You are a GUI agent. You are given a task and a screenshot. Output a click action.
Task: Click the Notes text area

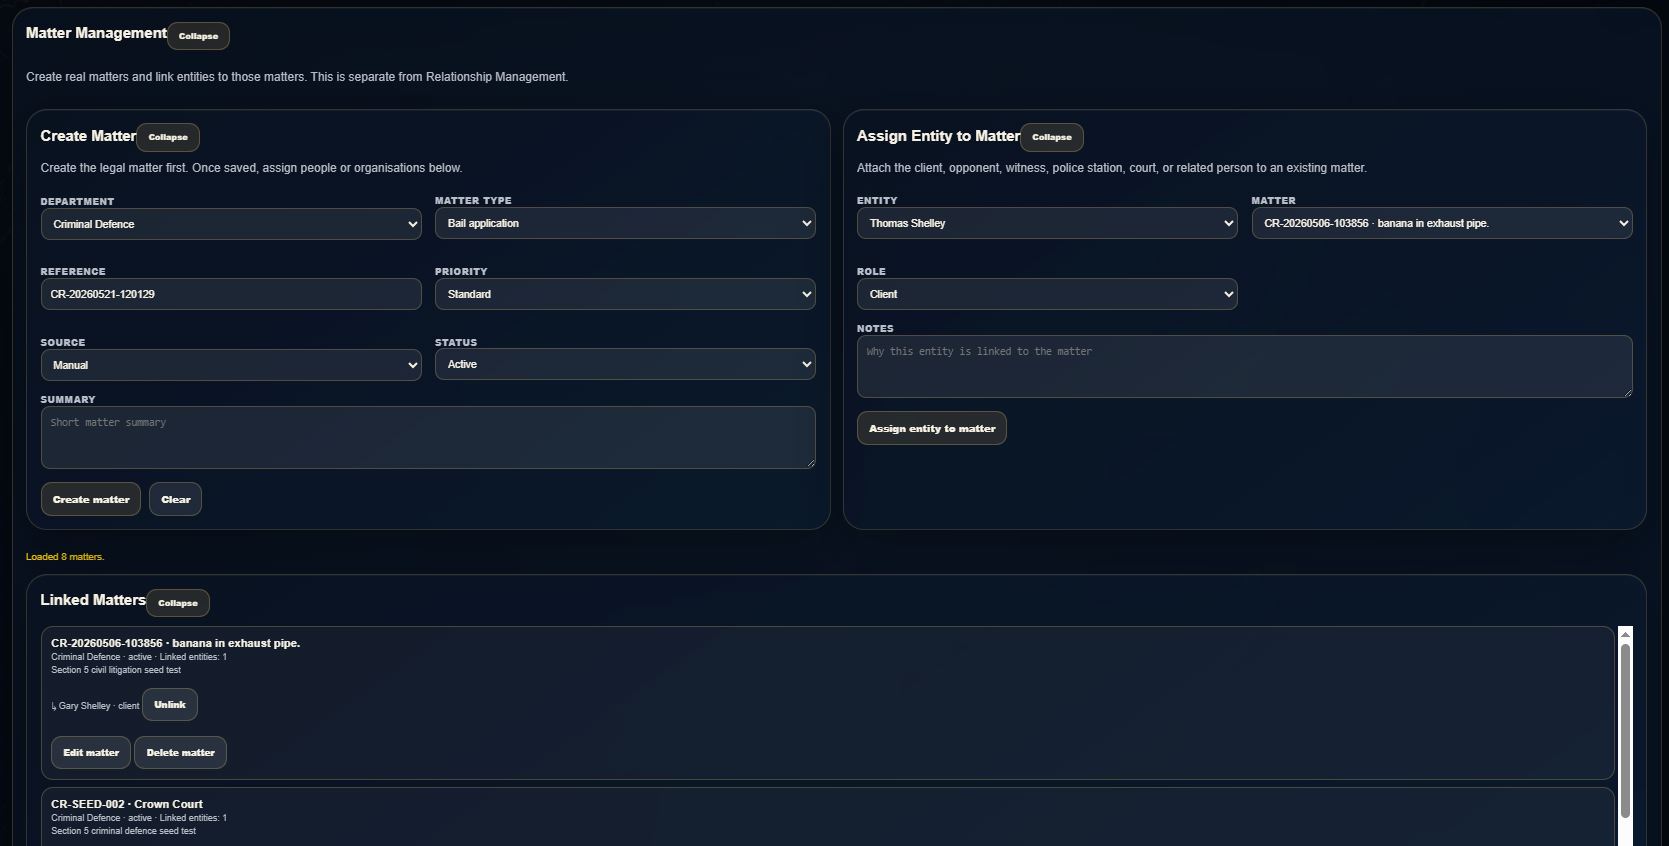point(1244,366)
